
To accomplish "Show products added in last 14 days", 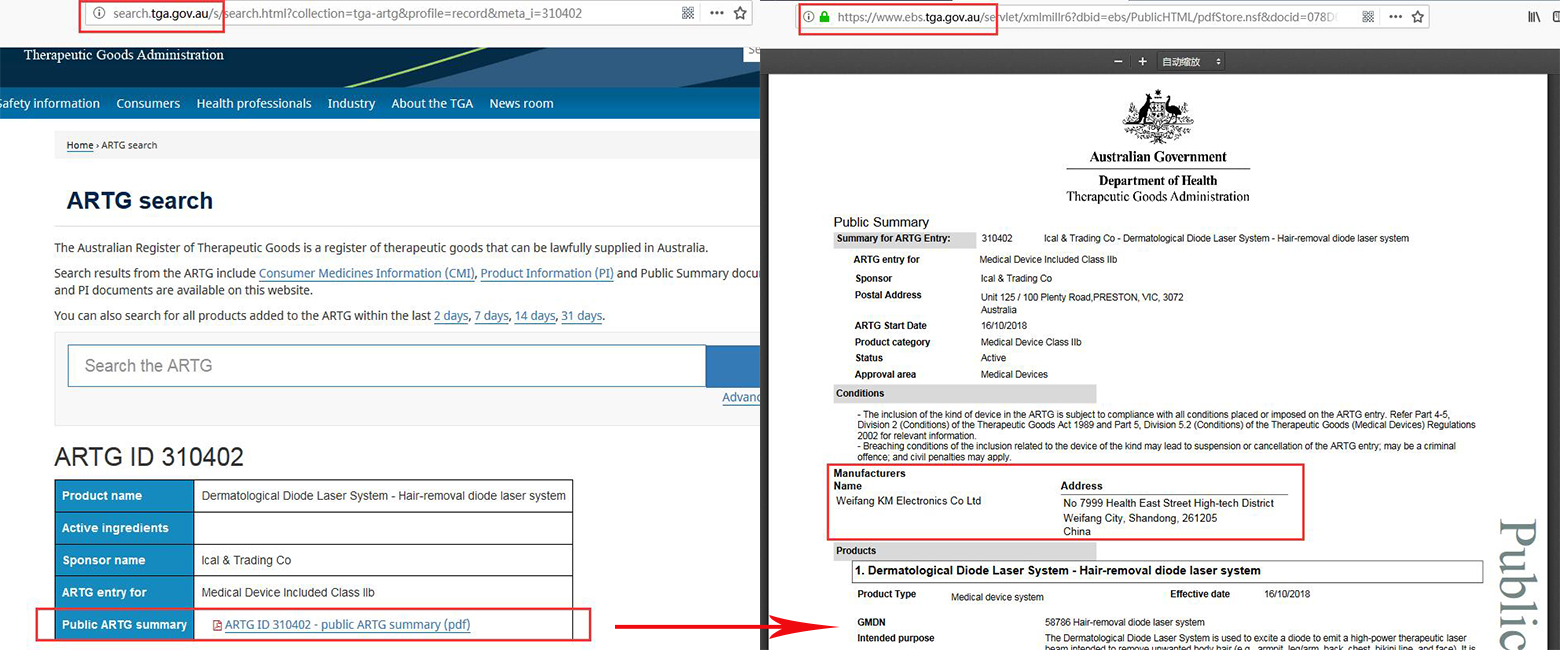I will [x=535, y=316].
